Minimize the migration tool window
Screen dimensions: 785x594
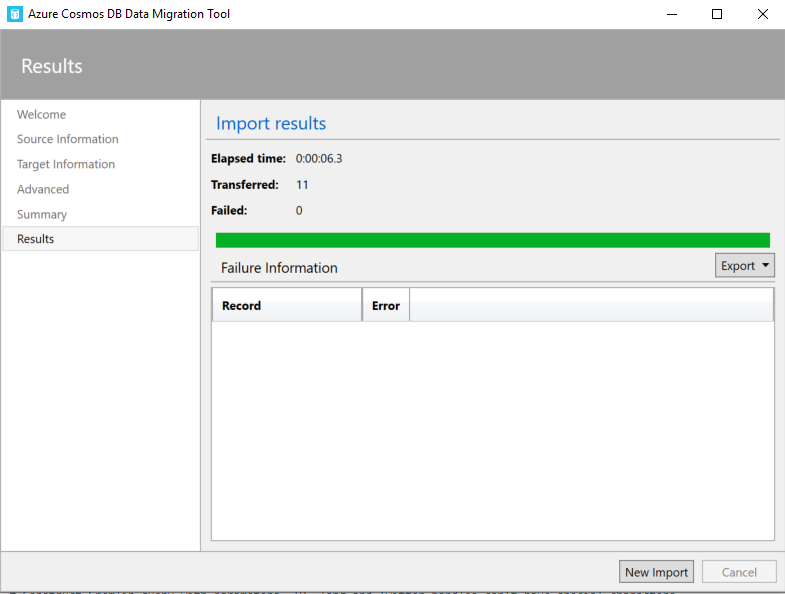coord(672,14)
